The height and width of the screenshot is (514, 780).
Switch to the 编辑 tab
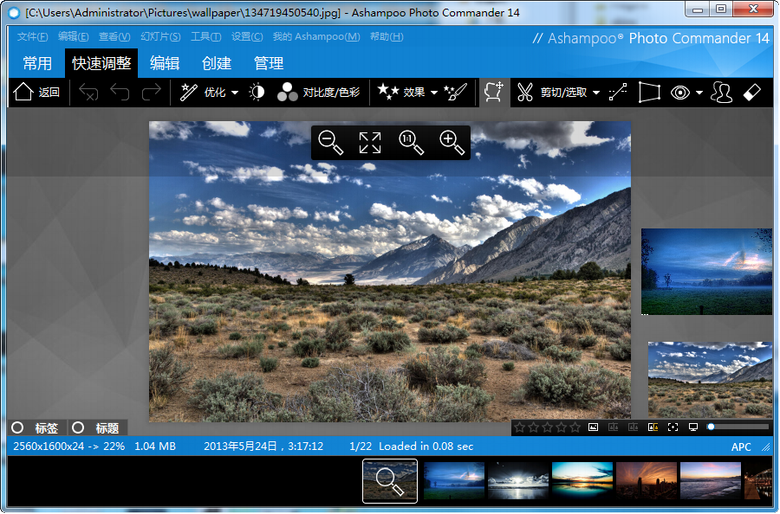click(x=165, y=63)
